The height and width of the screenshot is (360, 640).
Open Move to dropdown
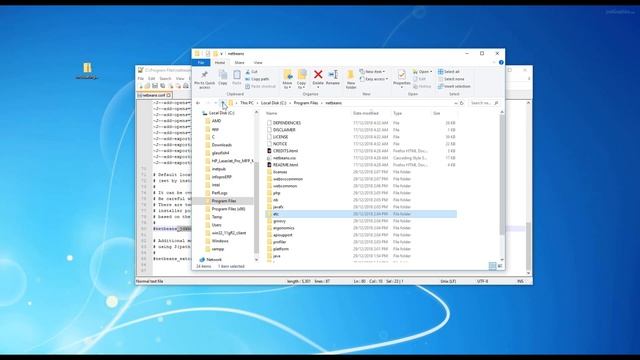(x=287, y=85)
